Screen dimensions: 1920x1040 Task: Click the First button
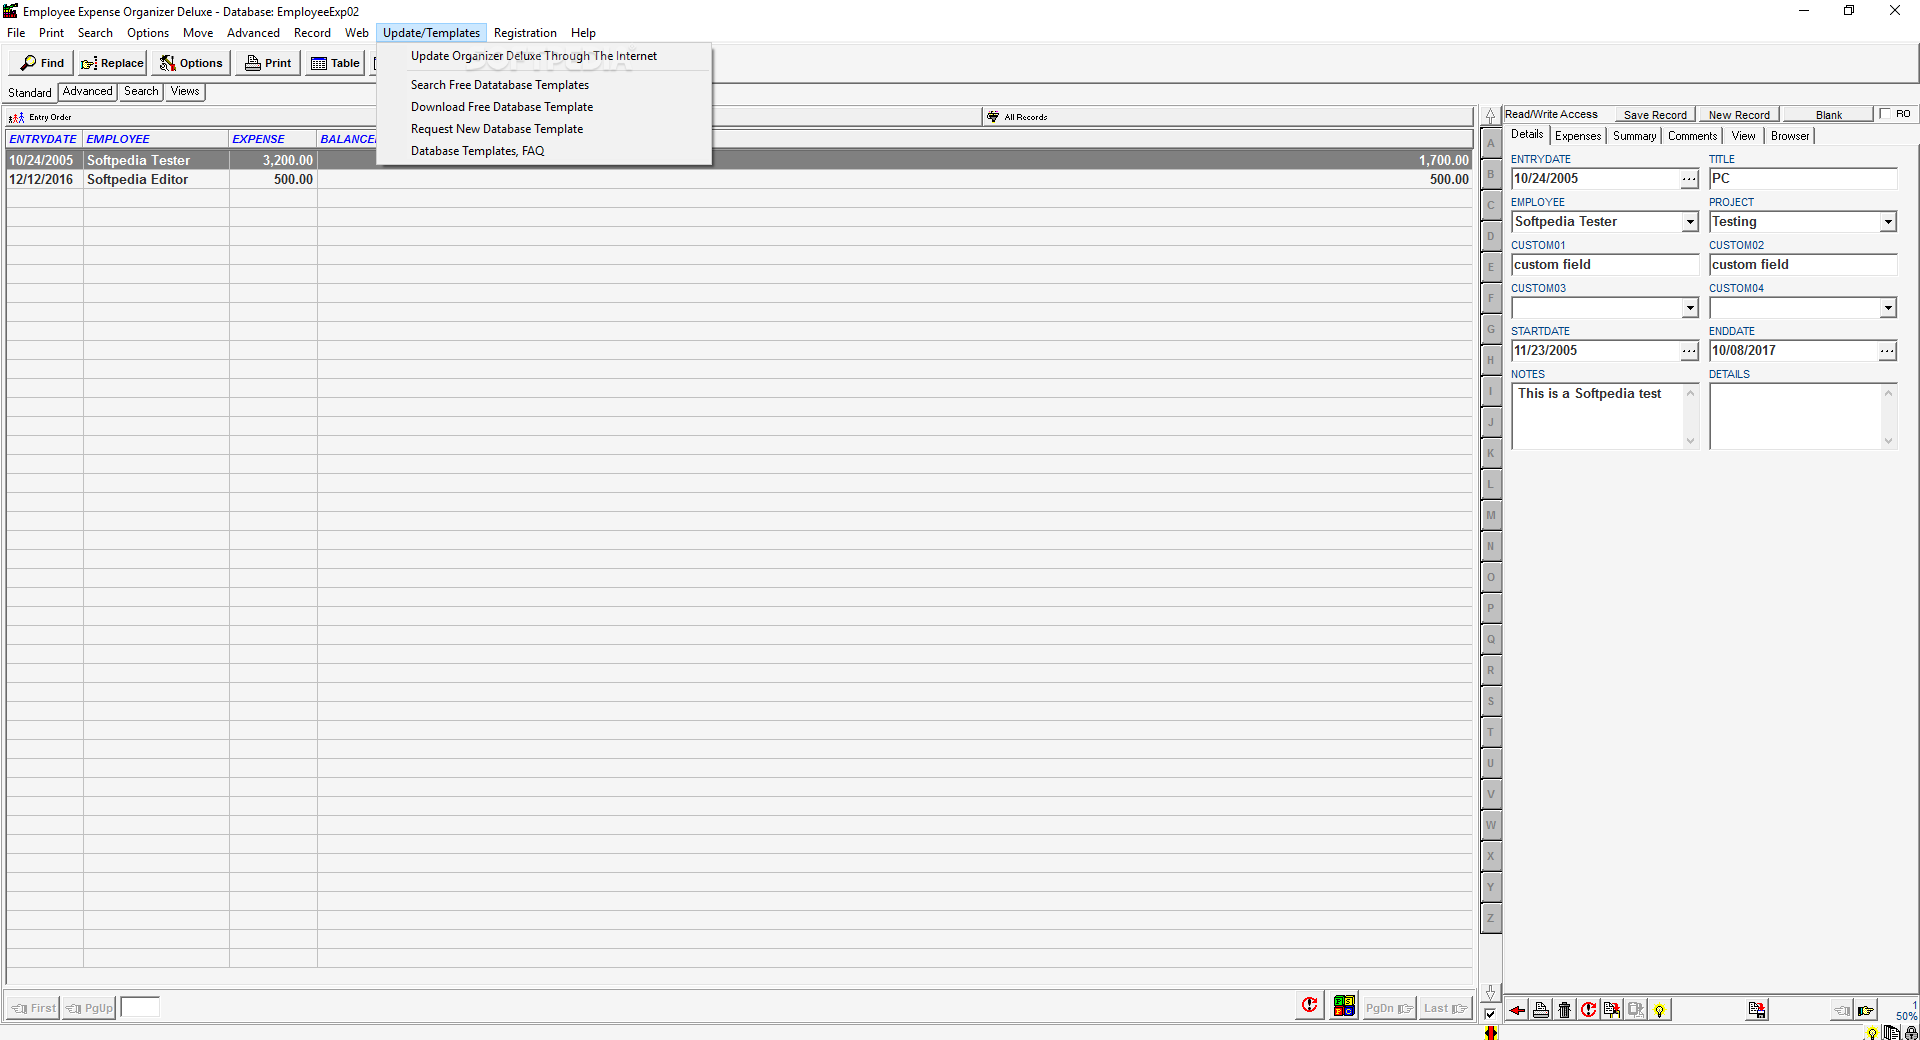click(33, 1008)
